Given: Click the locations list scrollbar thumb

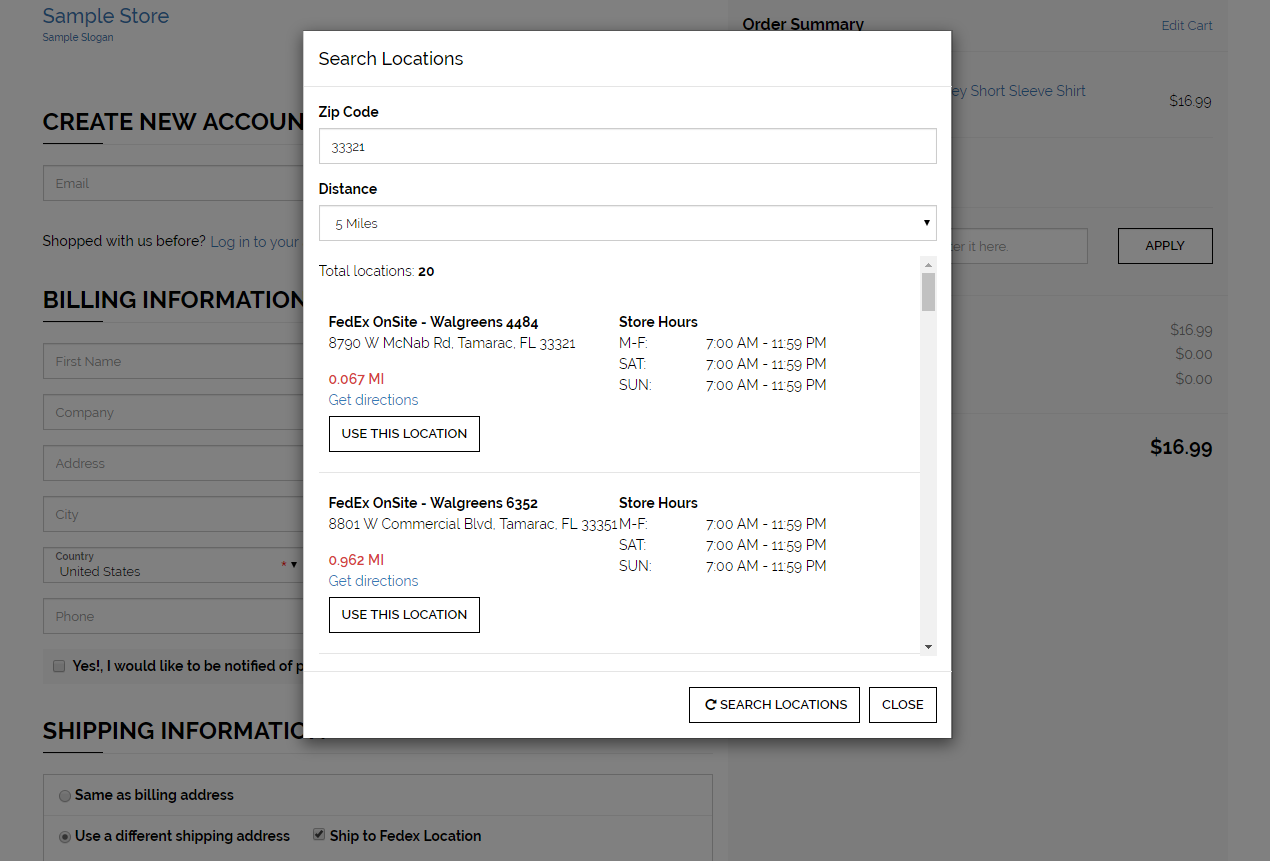Looking at the screenshot, I should (x=929, y=292).
